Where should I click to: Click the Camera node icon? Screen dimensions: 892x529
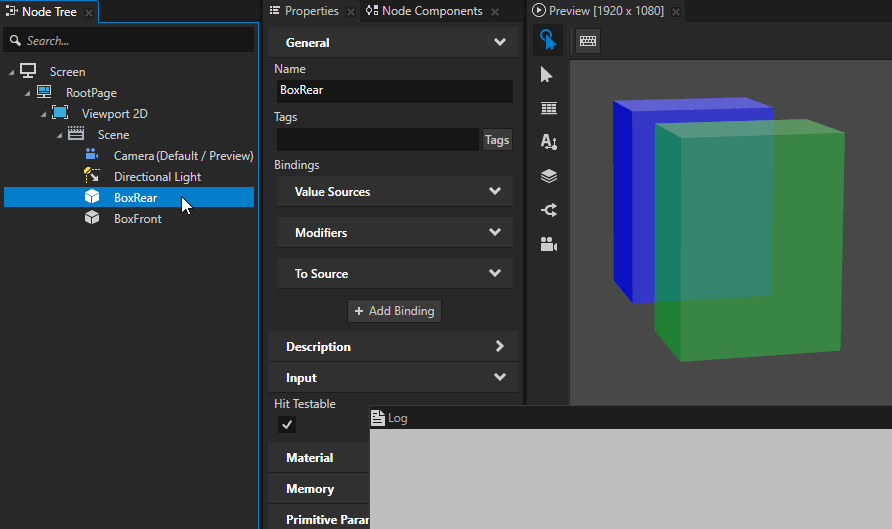(x=92, y=154)
